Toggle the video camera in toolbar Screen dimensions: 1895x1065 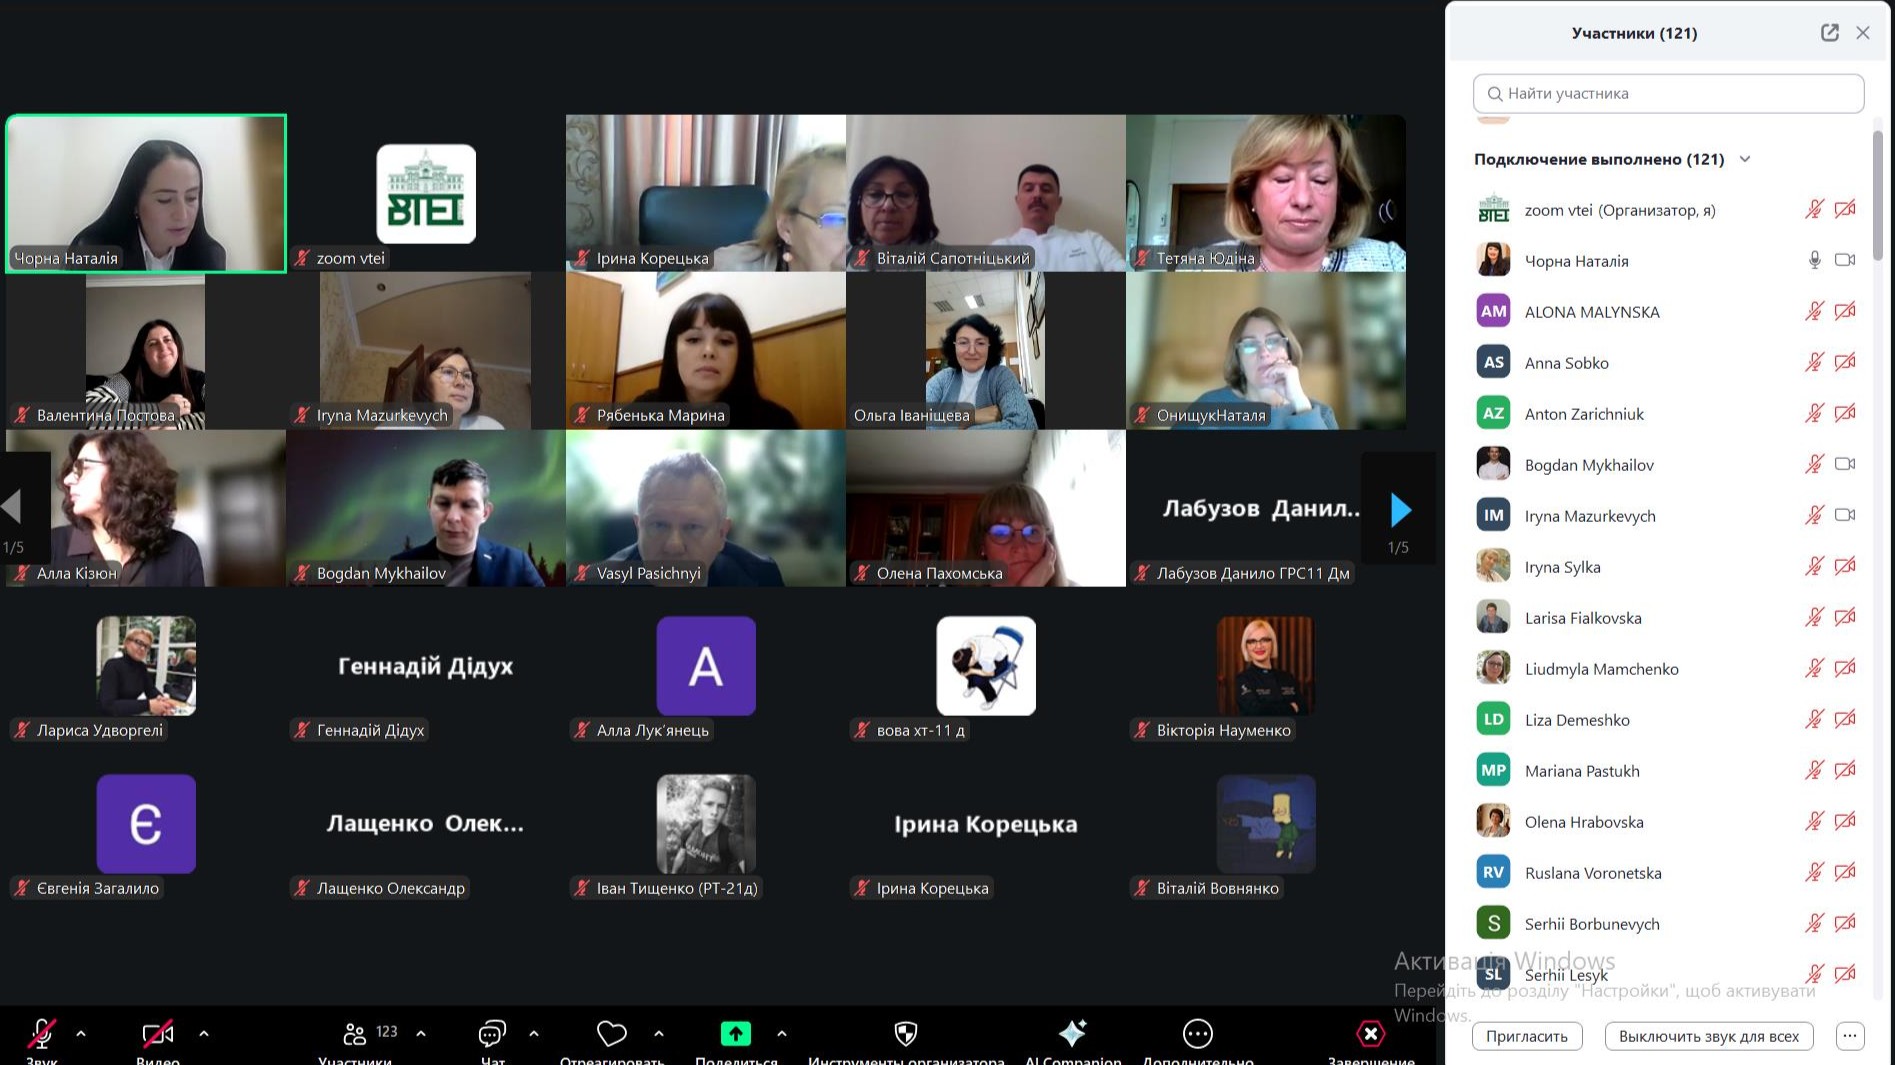(157, 1033)
